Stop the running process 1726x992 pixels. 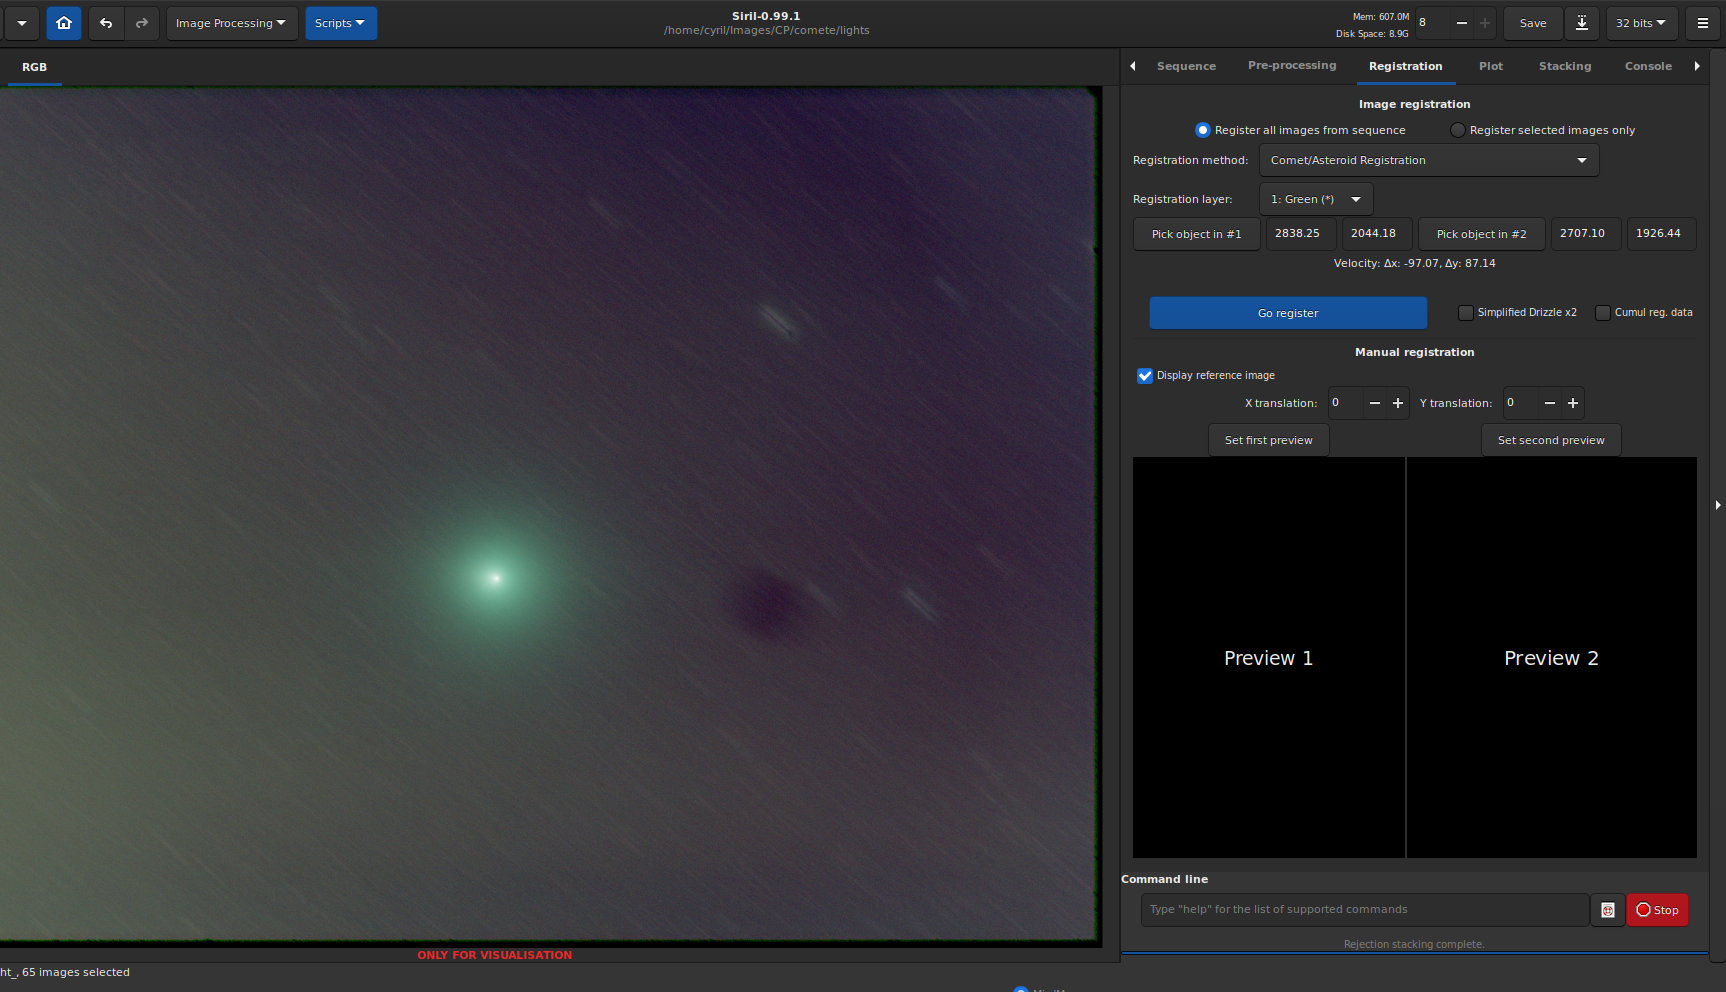click(1658, 910)
